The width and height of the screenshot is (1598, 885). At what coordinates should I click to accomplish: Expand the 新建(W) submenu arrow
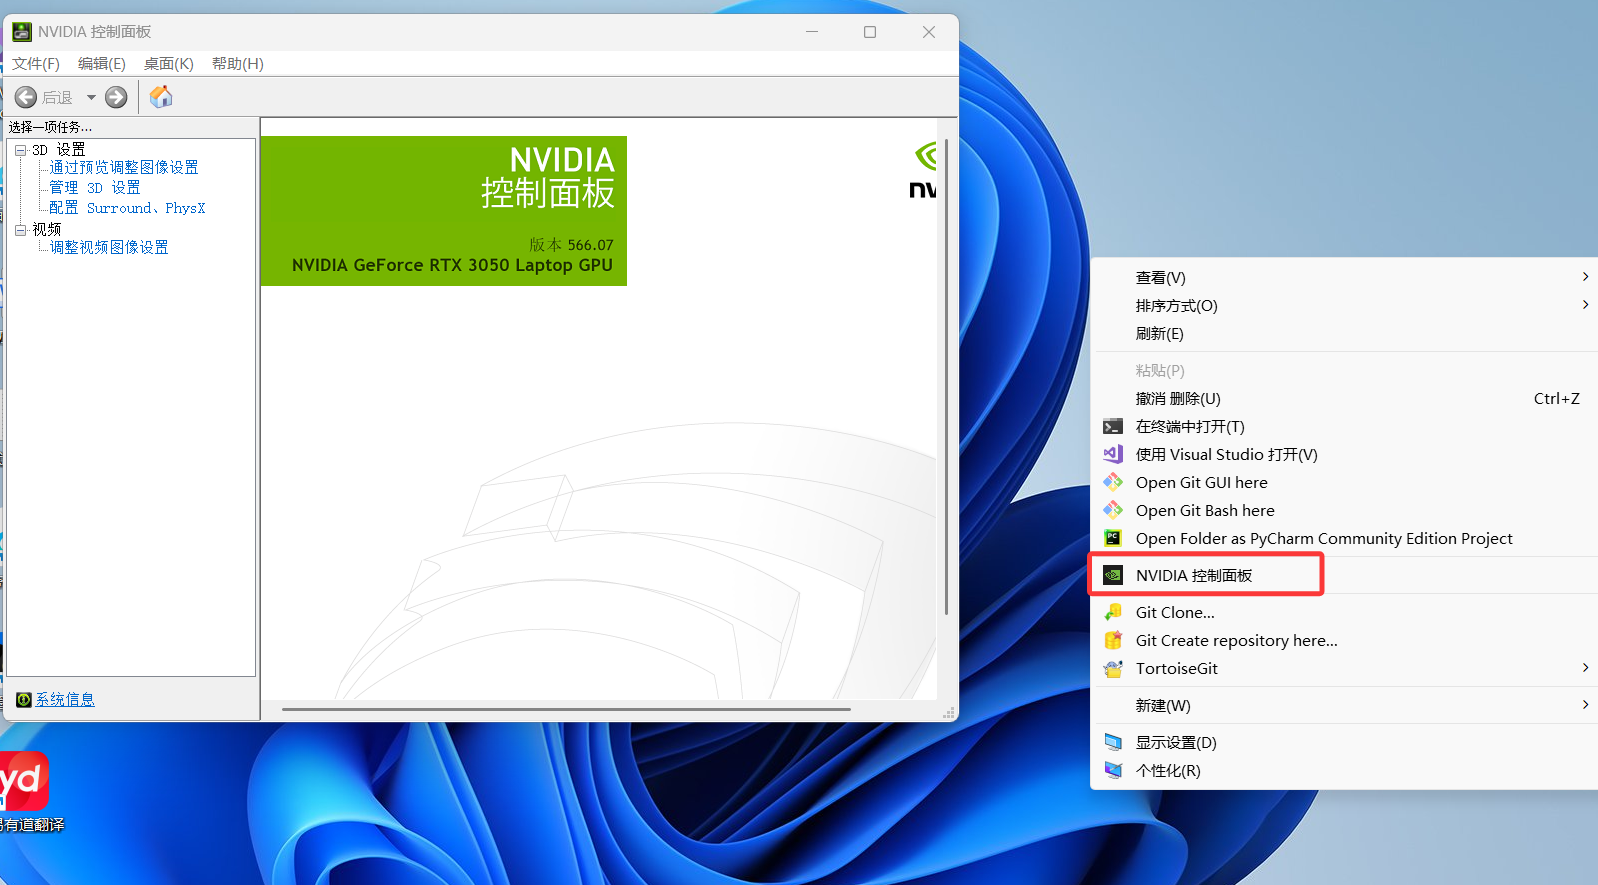pyautogui.click(x=1586, y=705)
